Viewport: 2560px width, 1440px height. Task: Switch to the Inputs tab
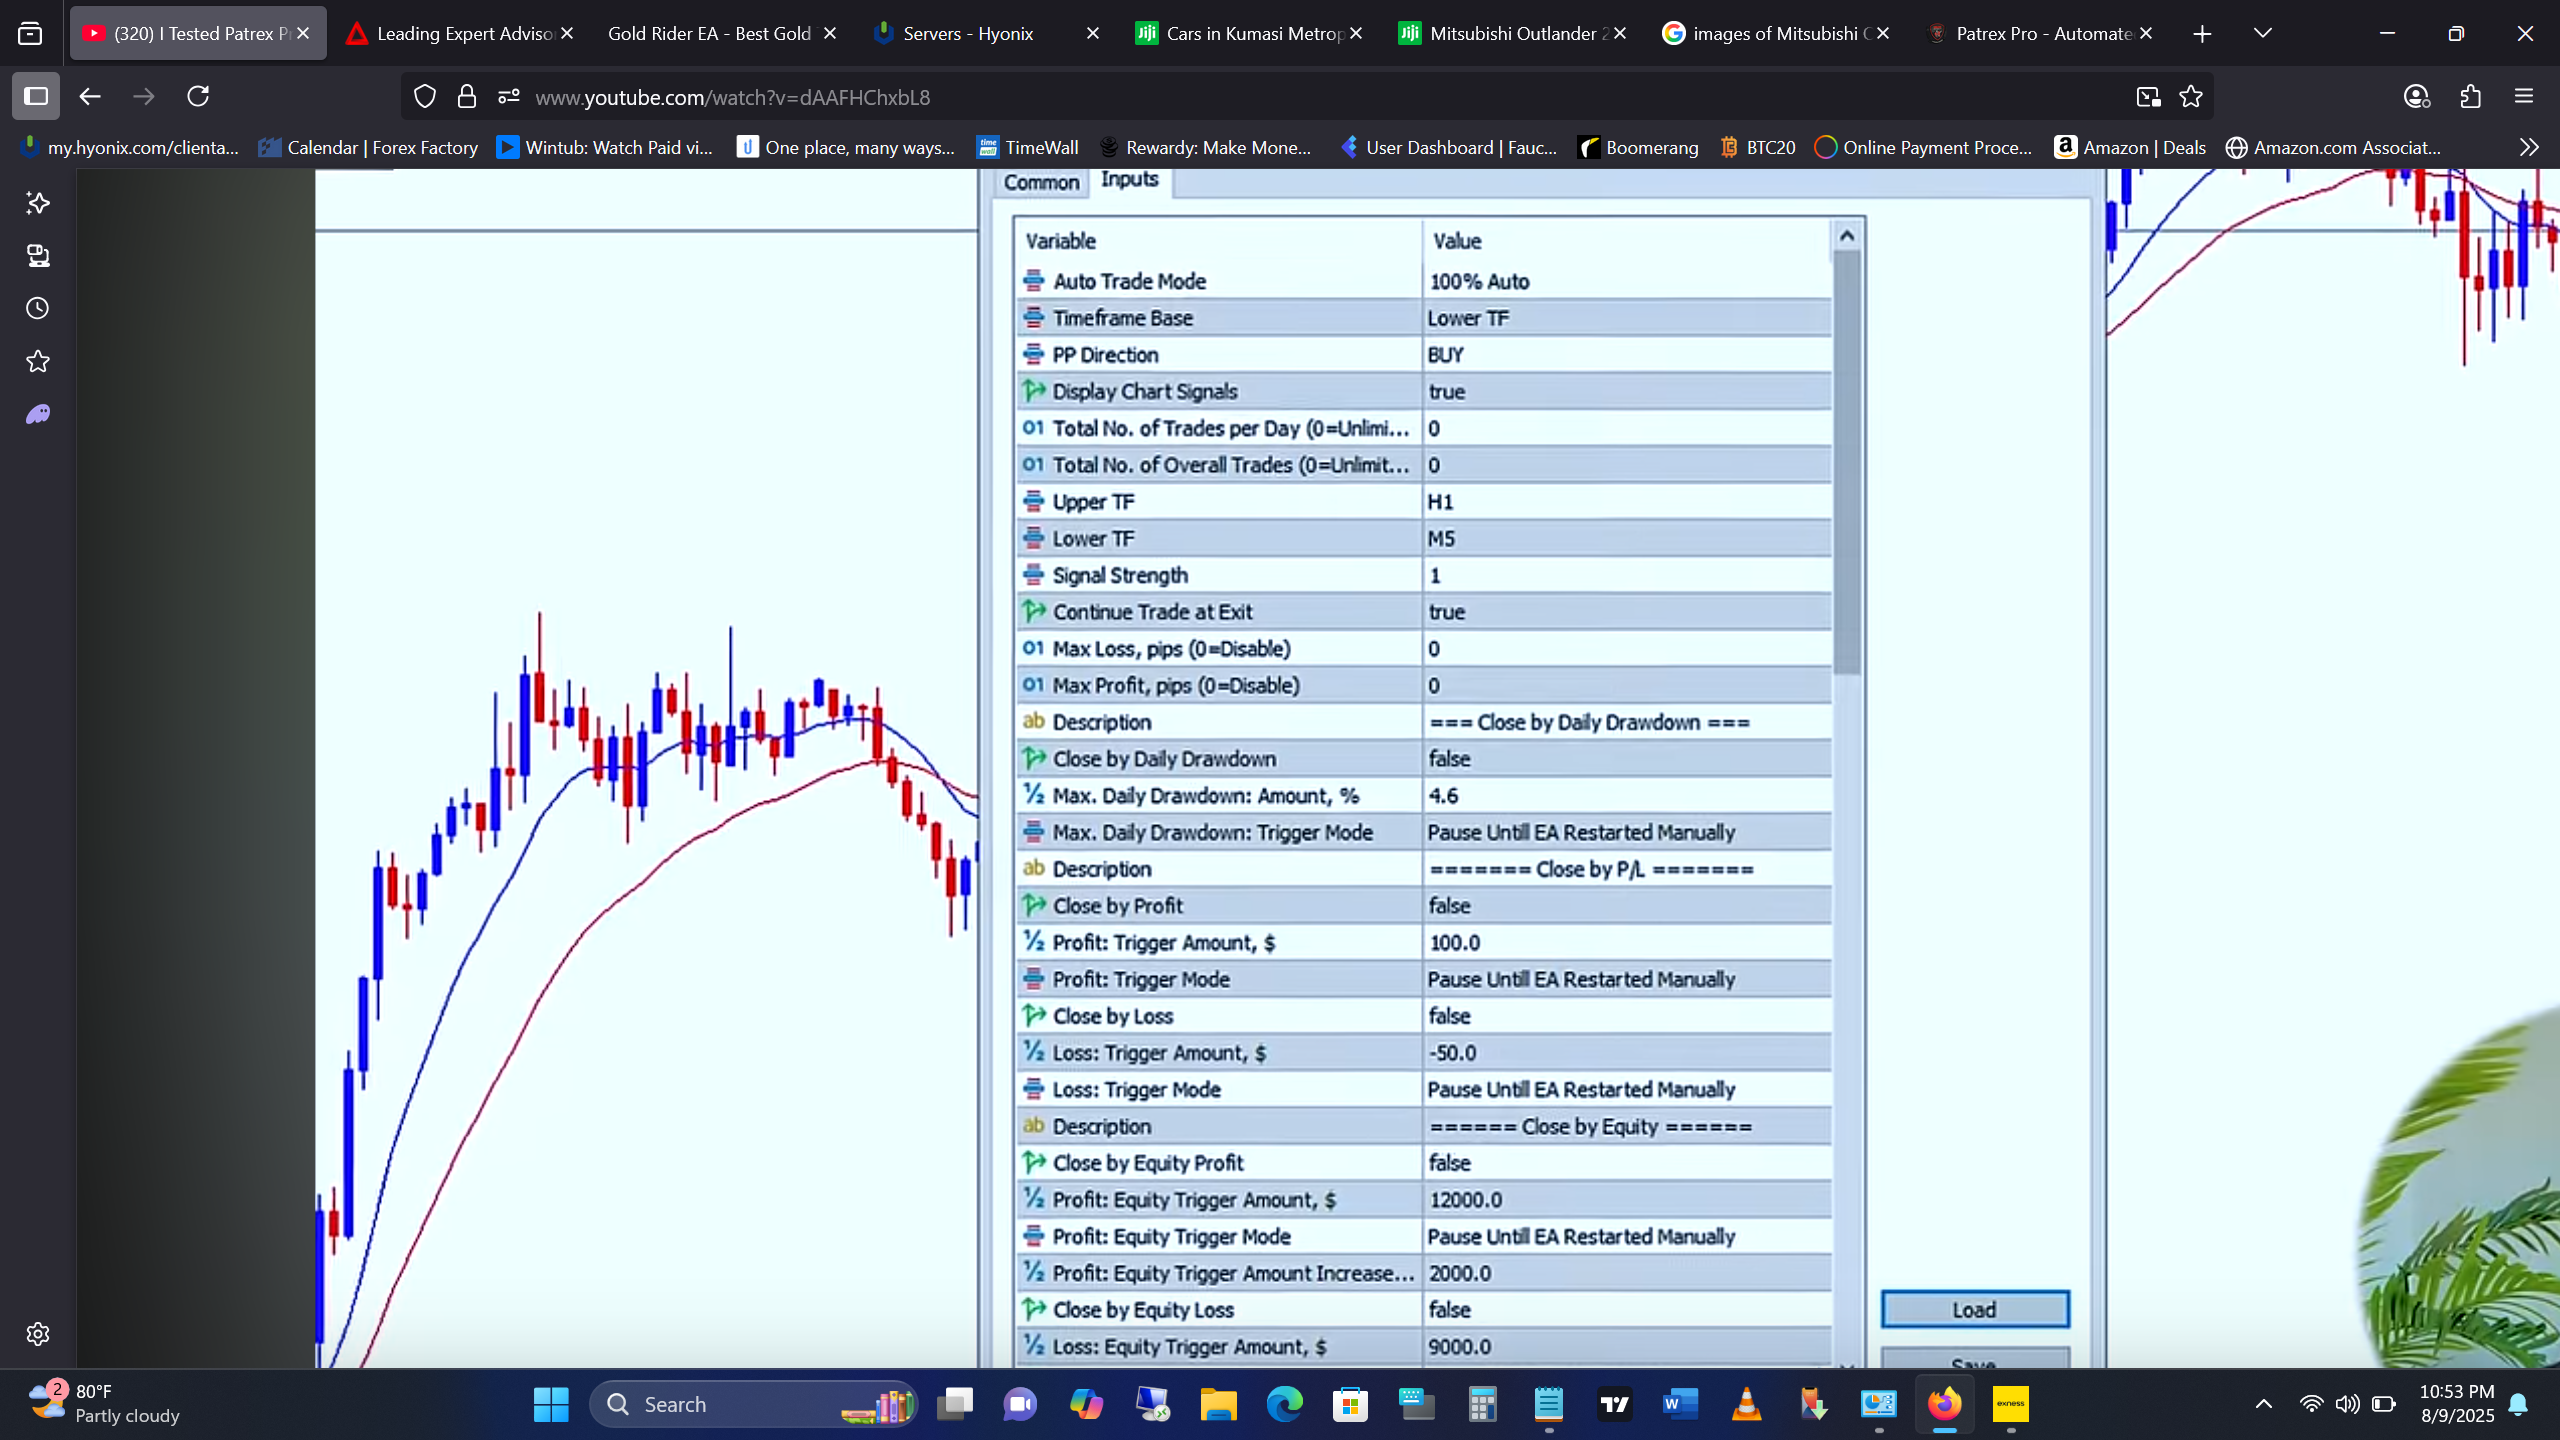[1130, 180]
